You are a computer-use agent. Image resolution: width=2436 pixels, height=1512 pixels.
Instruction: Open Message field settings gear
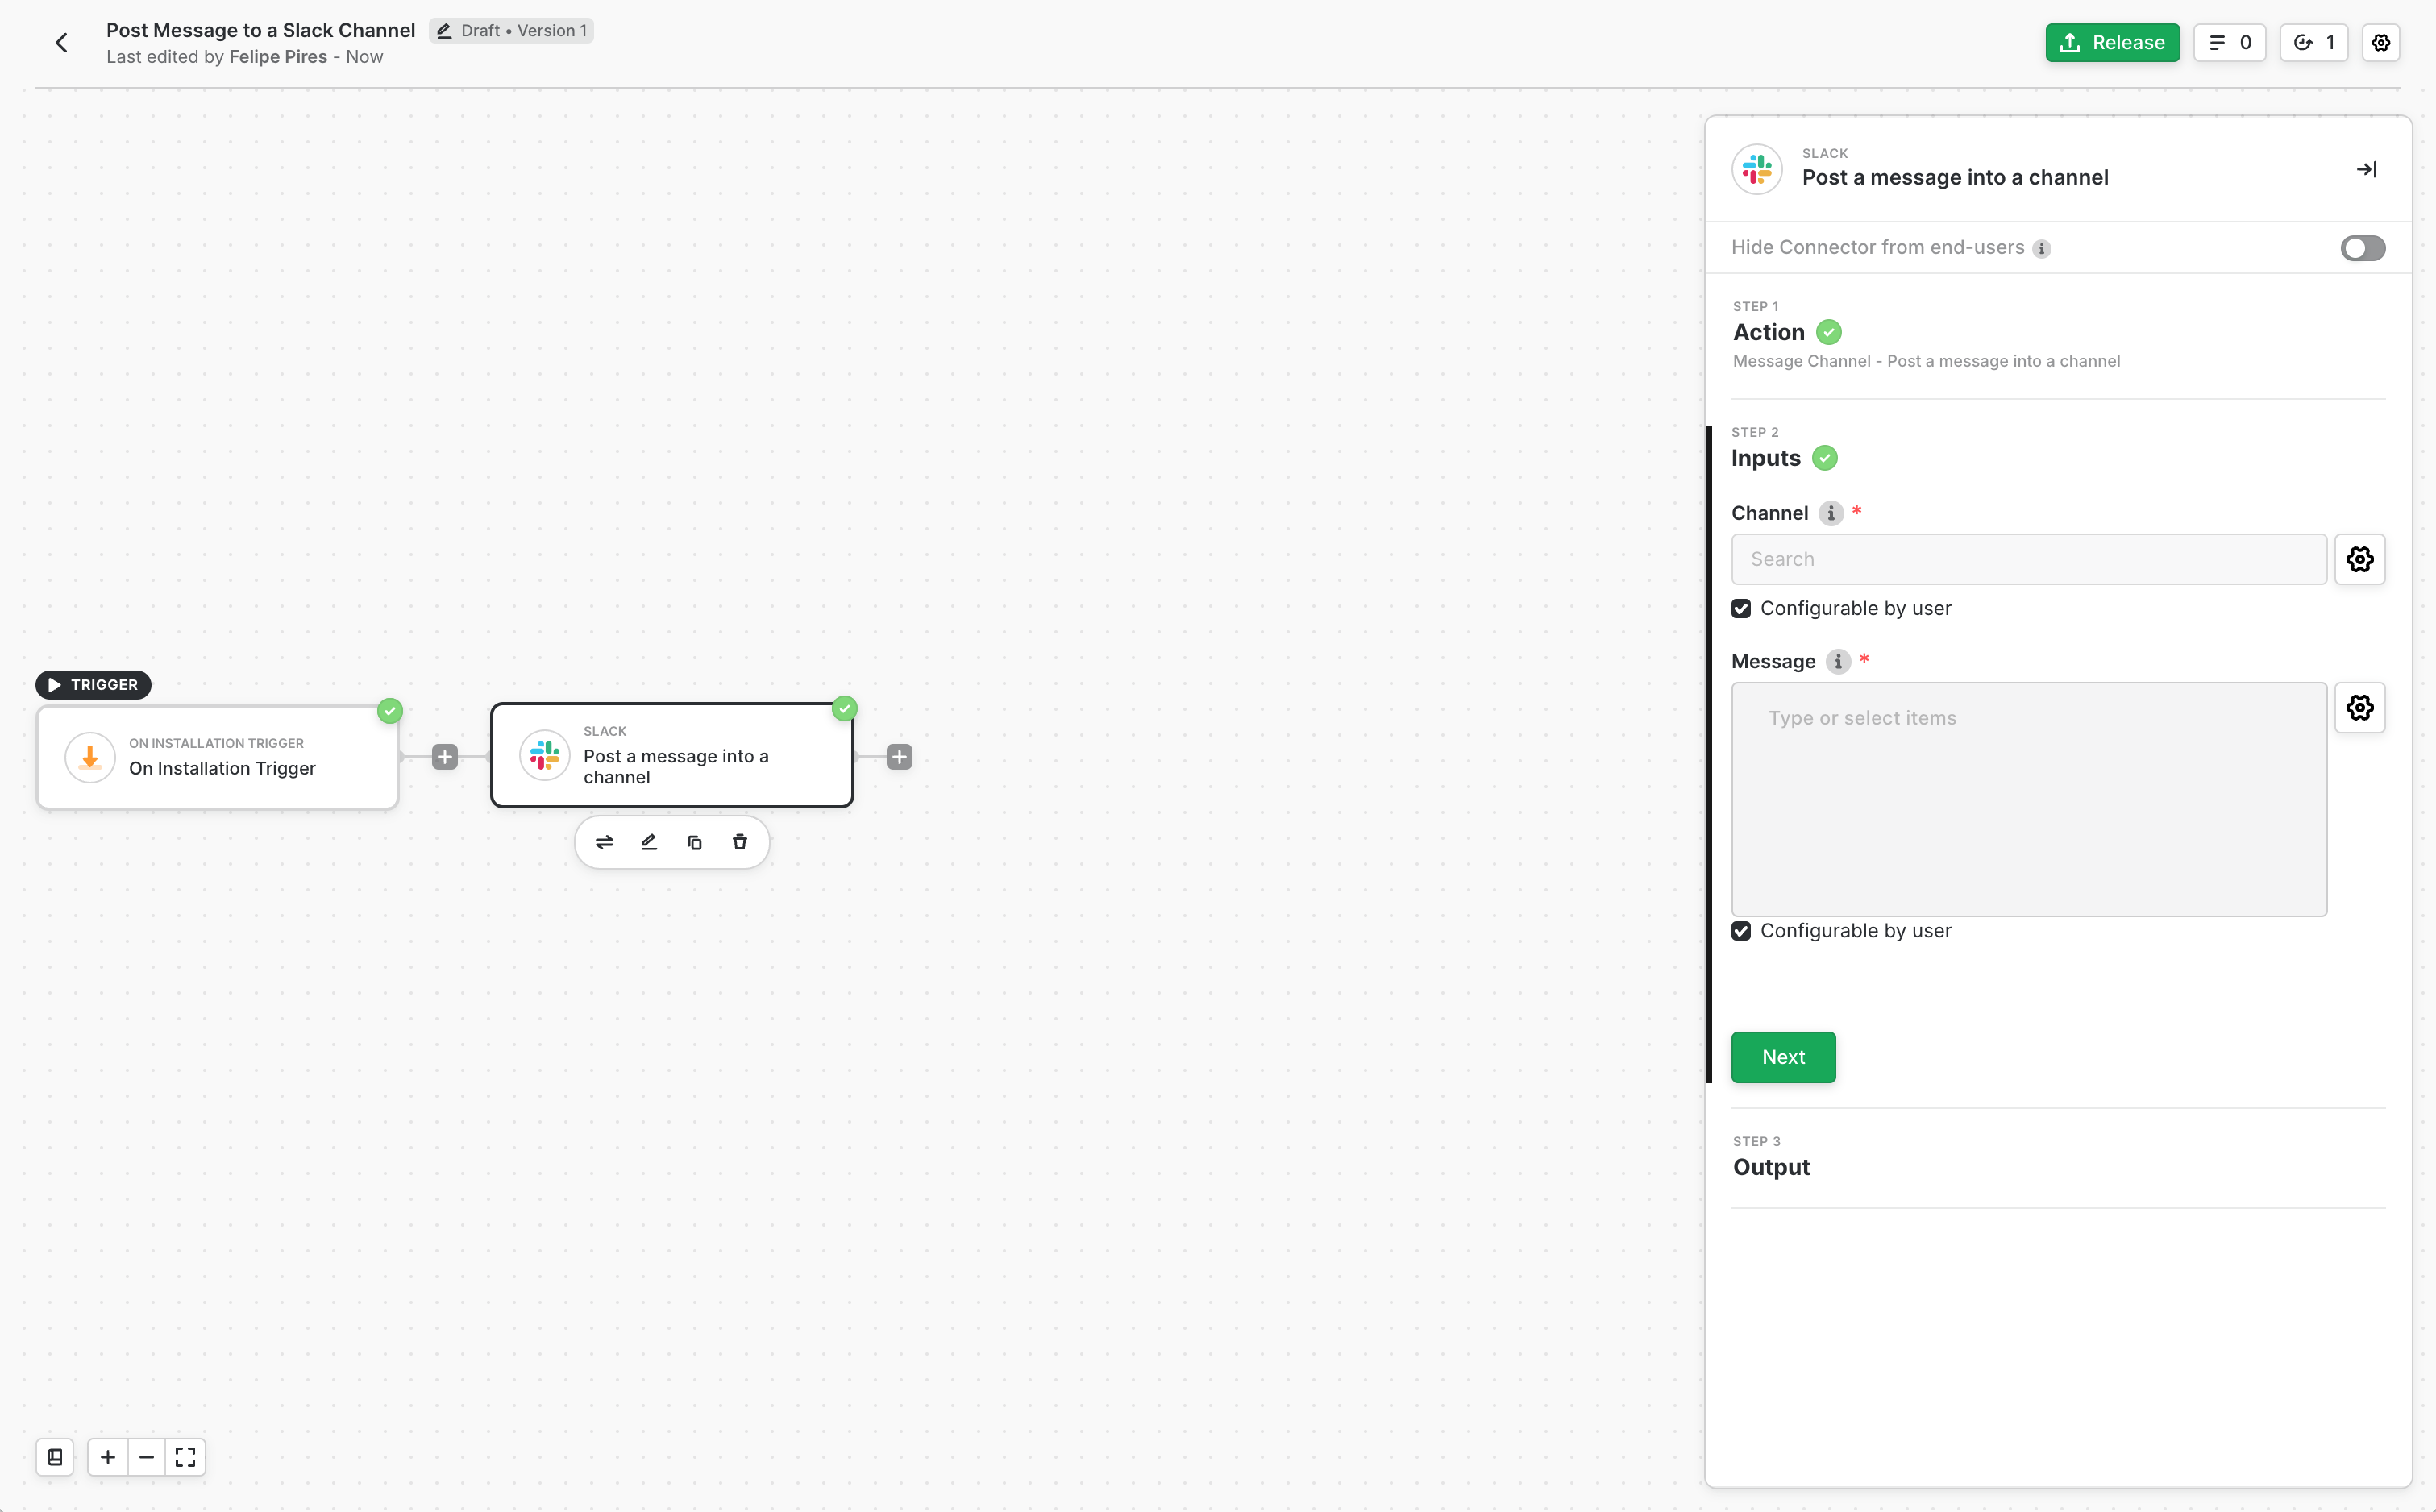coord(2359,708)
